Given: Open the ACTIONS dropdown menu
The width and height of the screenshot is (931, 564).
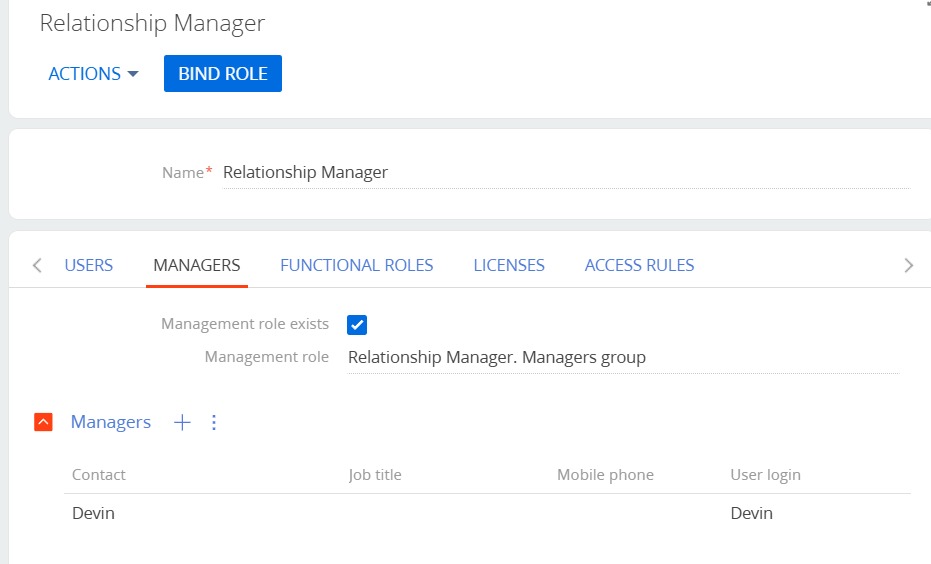Looking at the screenshot, I should [93, 74].
